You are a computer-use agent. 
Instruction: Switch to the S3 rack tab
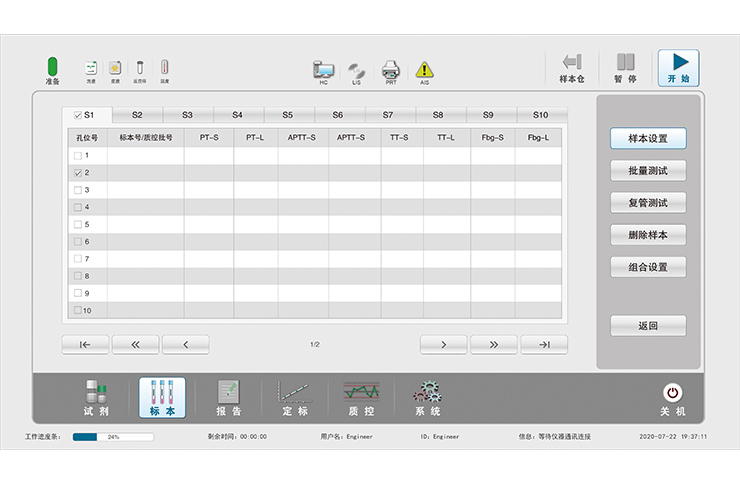(x=187, y=115)
